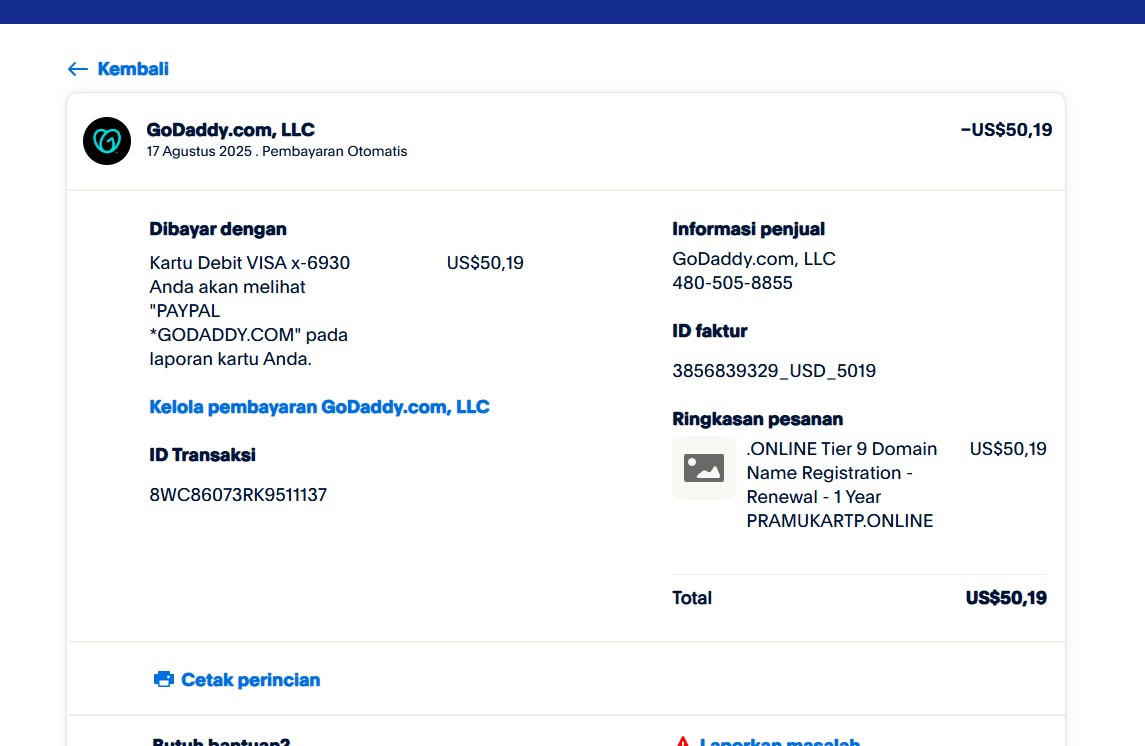Click invoice ID 3856839329_USD_5019

774,371
